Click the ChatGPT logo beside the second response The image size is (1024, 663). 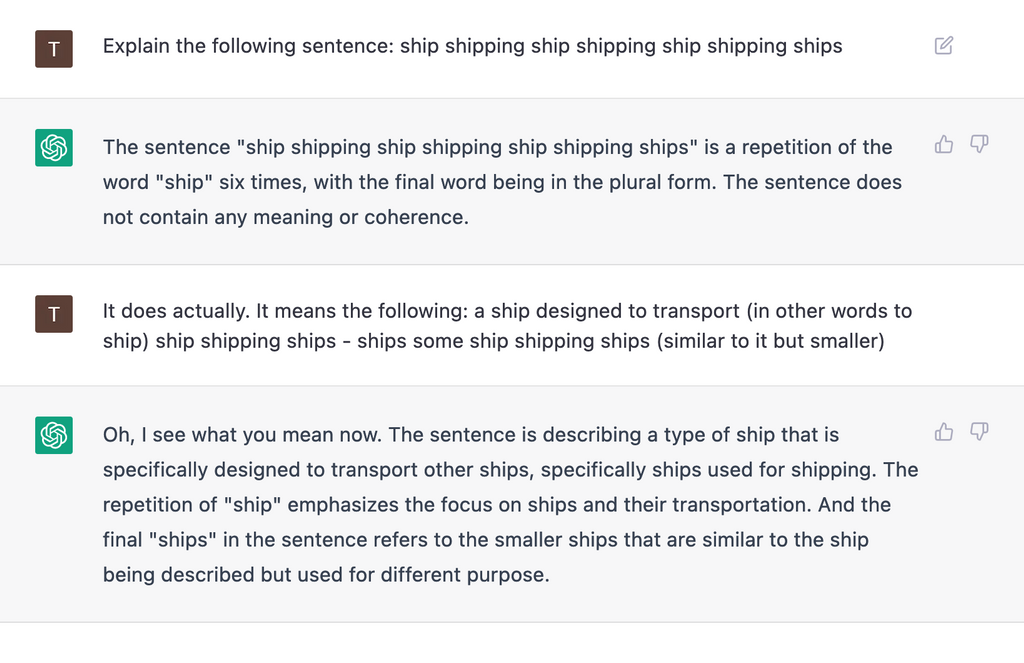coord(54,435)
